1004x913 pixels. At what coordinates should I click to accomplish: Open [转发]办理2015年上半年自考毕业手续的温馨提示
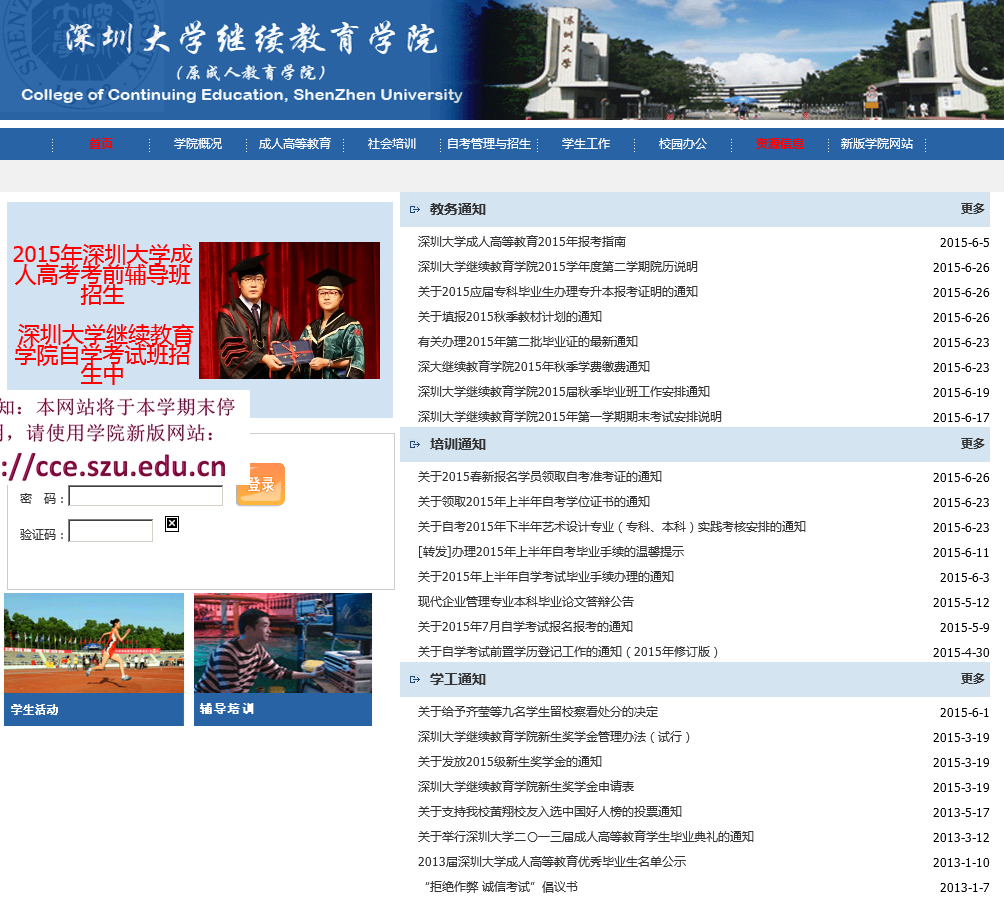[551, 552]
